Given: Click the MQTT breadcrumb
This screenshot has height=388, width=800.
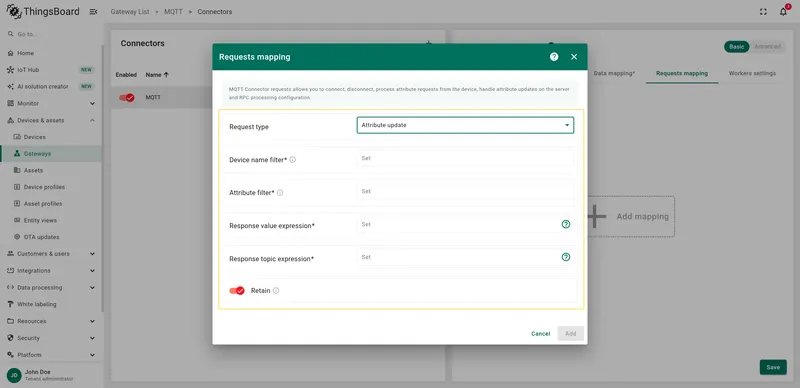Looking at the screenshot, I should pyautogui.click(x=173, y=12).
